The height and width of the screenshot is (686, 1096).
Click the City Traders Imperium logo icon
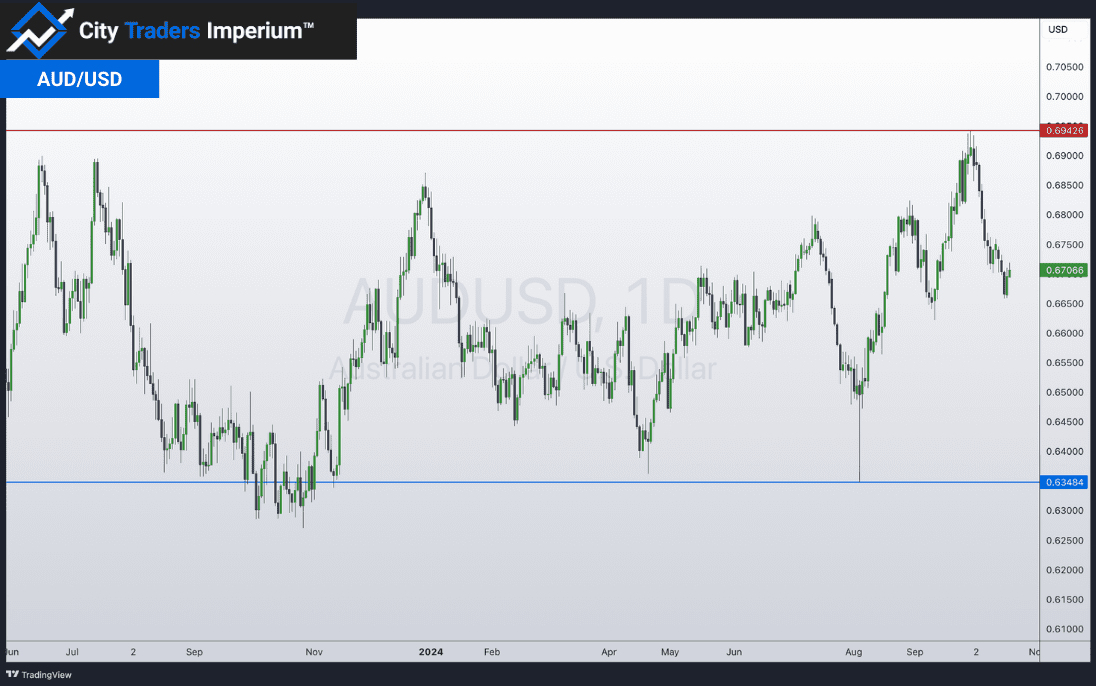coord(40,30)
